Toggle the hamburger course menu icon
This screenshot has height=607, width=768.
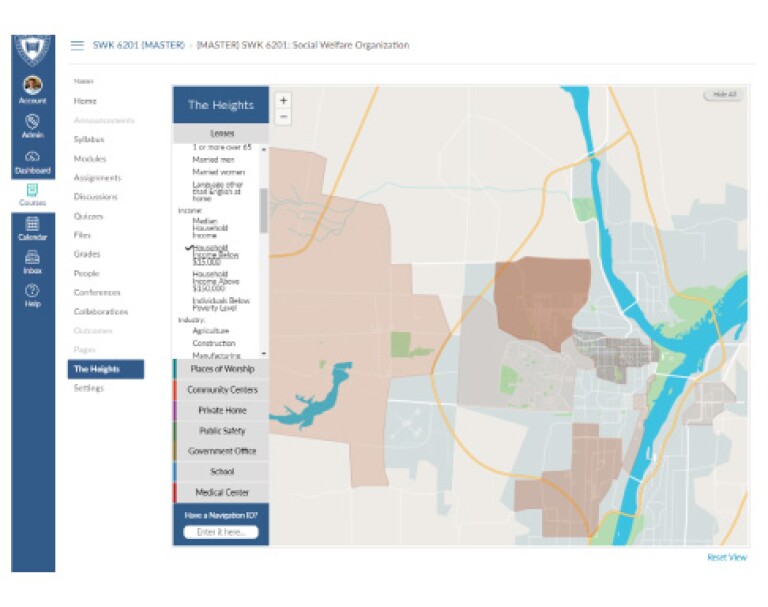77,45
